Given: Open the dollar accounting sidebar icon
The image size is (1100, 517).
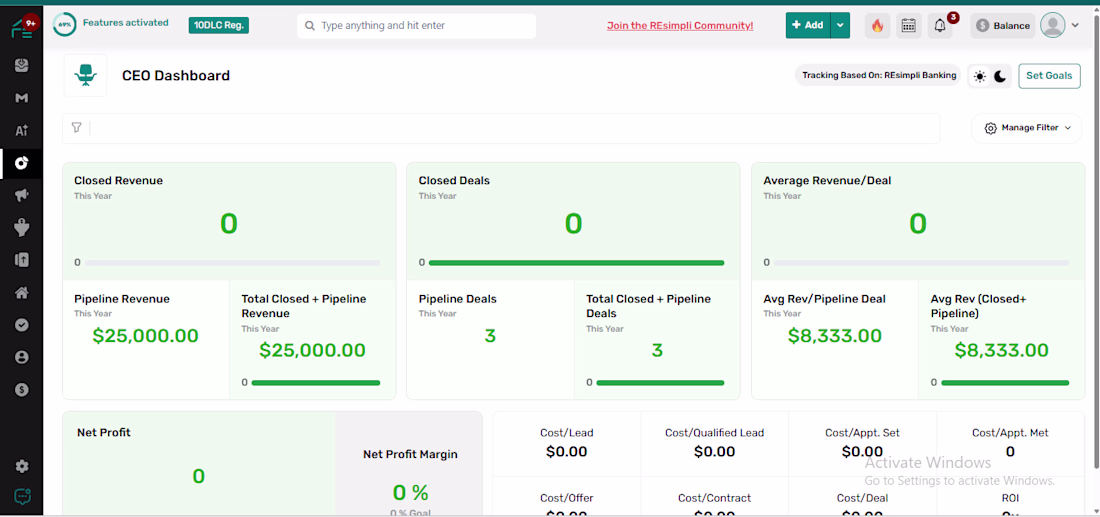Looking at the screenshot, I should click(x=22, y=389).
